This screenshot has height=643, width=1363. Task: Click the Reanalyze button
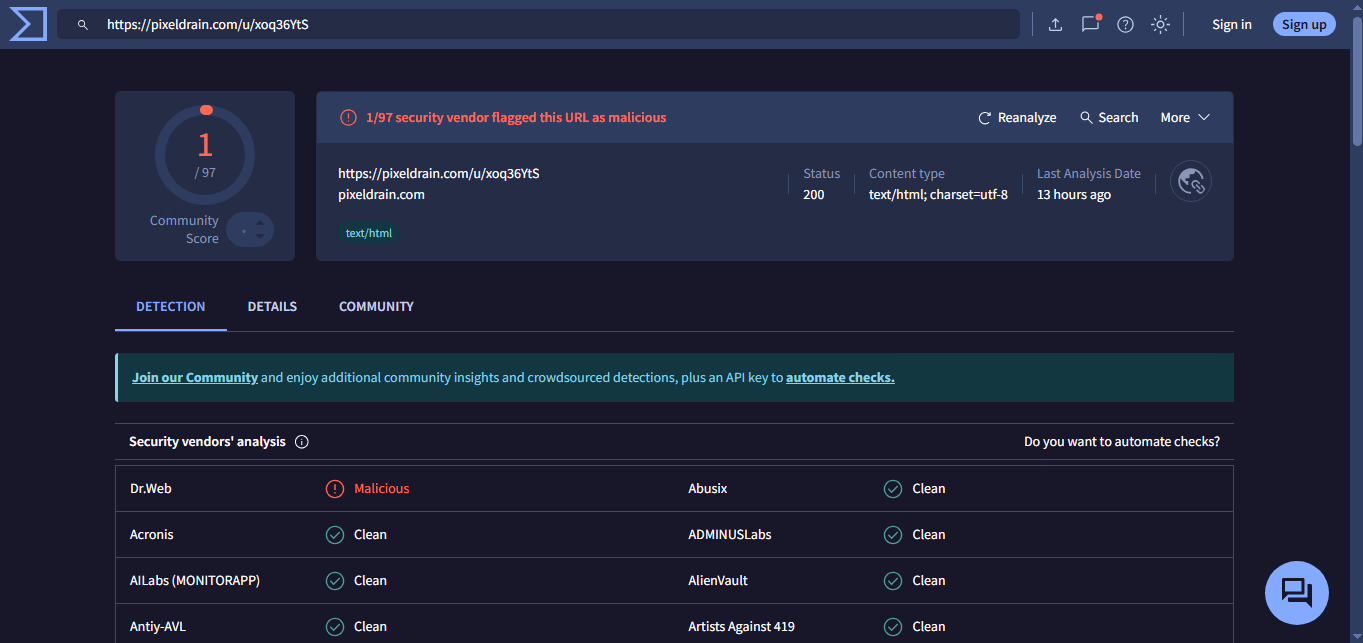click(x=1017, y=118)
